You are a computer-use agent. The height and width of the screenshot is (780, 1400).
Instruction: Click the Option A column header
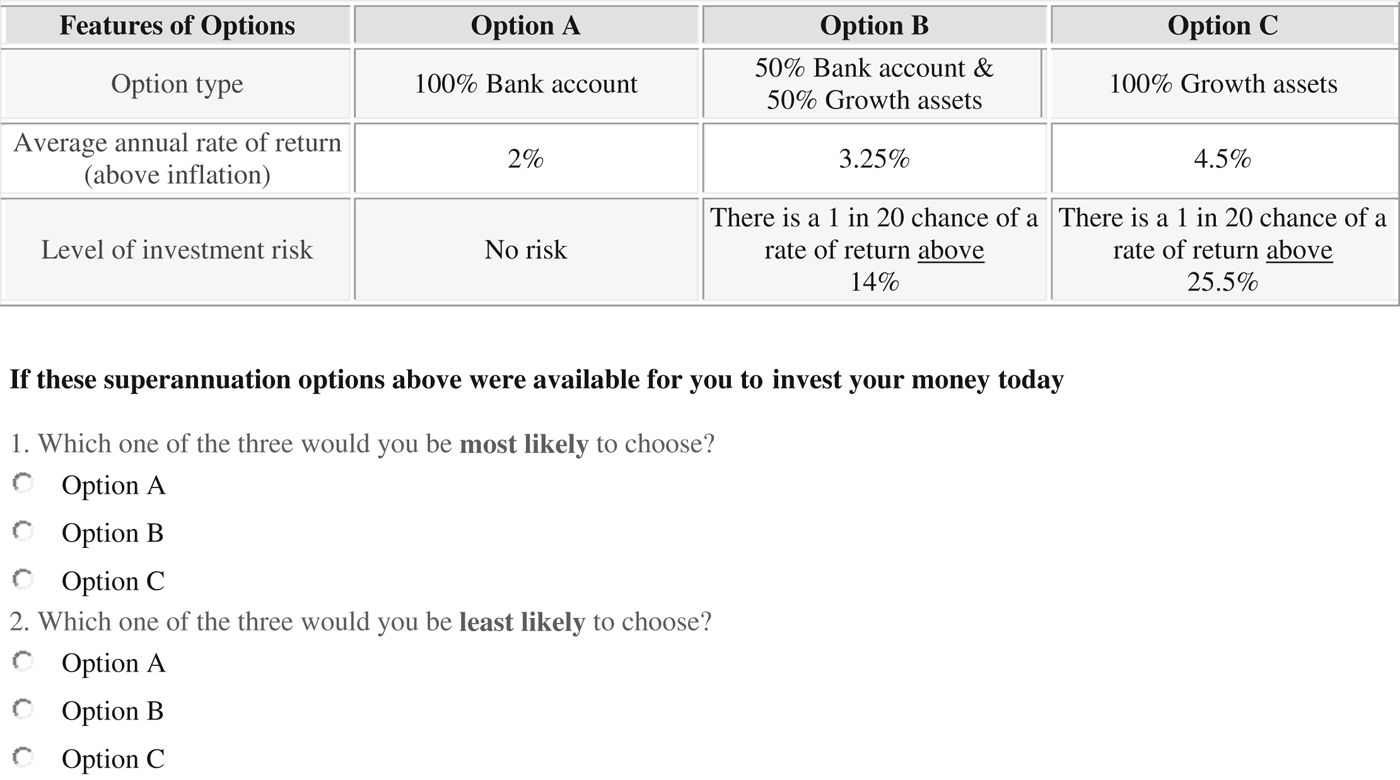click(x=526, y=25)
